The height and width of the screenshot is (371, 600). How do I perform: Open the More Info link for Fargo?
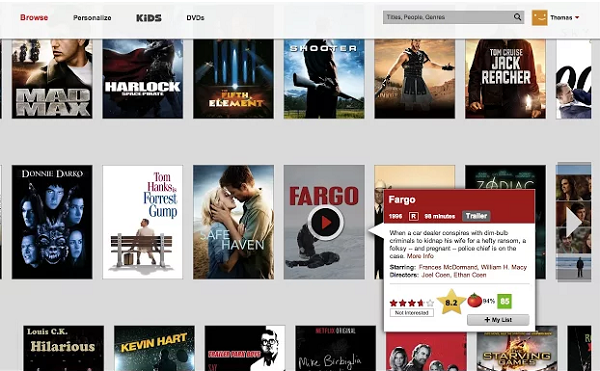tap(420, 256)
